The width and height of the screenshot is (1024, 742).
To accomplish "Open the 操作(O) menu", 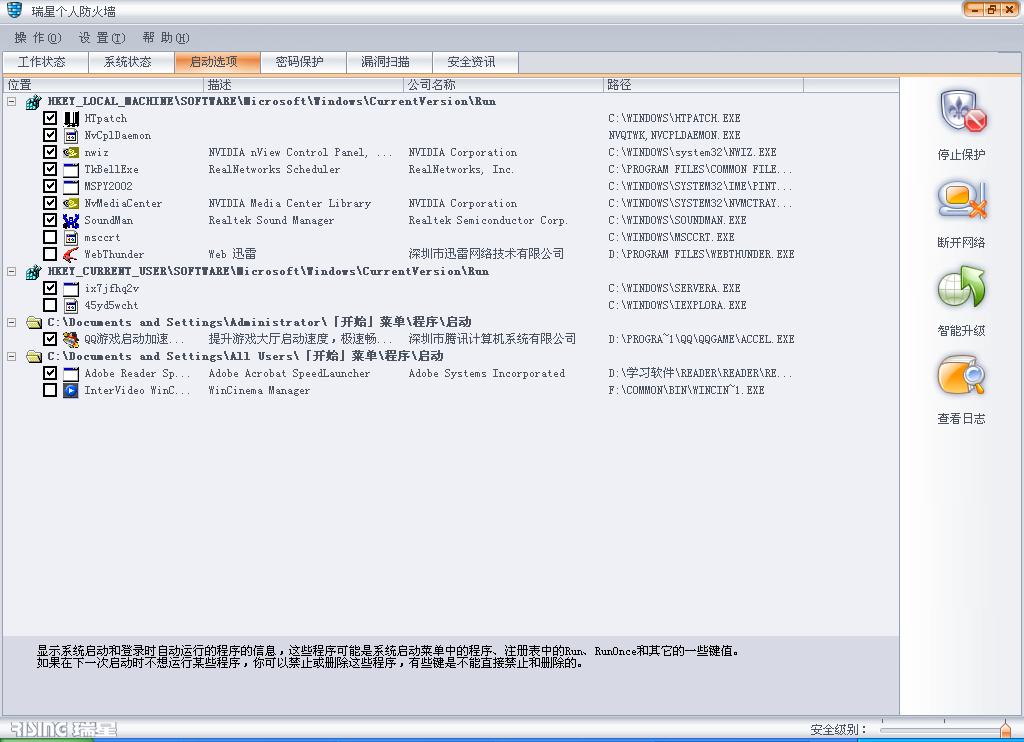I will (38, 38).
